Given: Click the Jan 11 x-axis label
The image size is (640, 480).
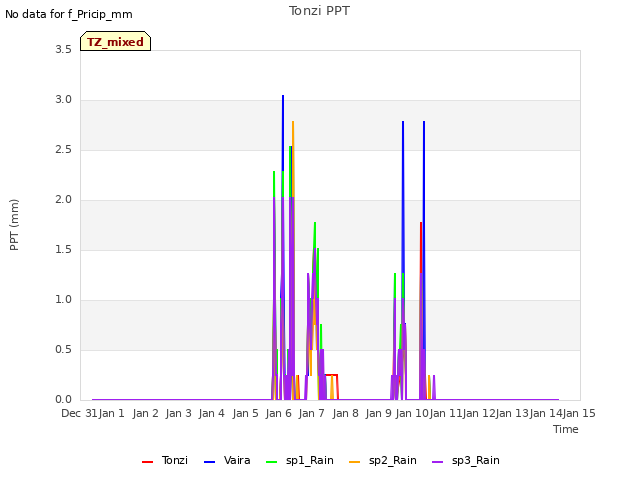Looking at the screenshot, I should 445,413.
